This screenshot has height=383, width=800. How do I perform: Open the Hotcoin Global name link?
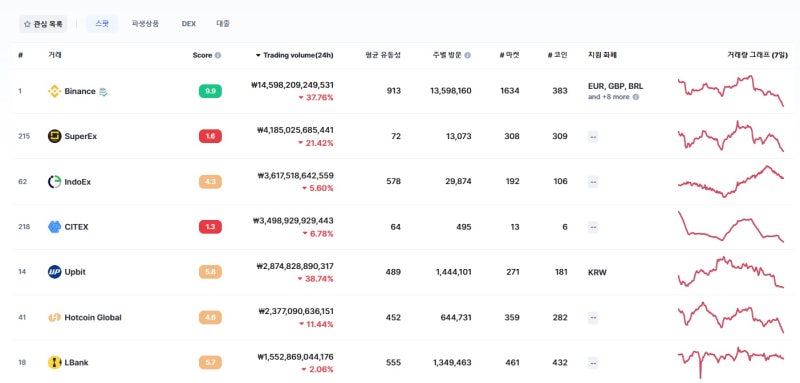(93, 317)
